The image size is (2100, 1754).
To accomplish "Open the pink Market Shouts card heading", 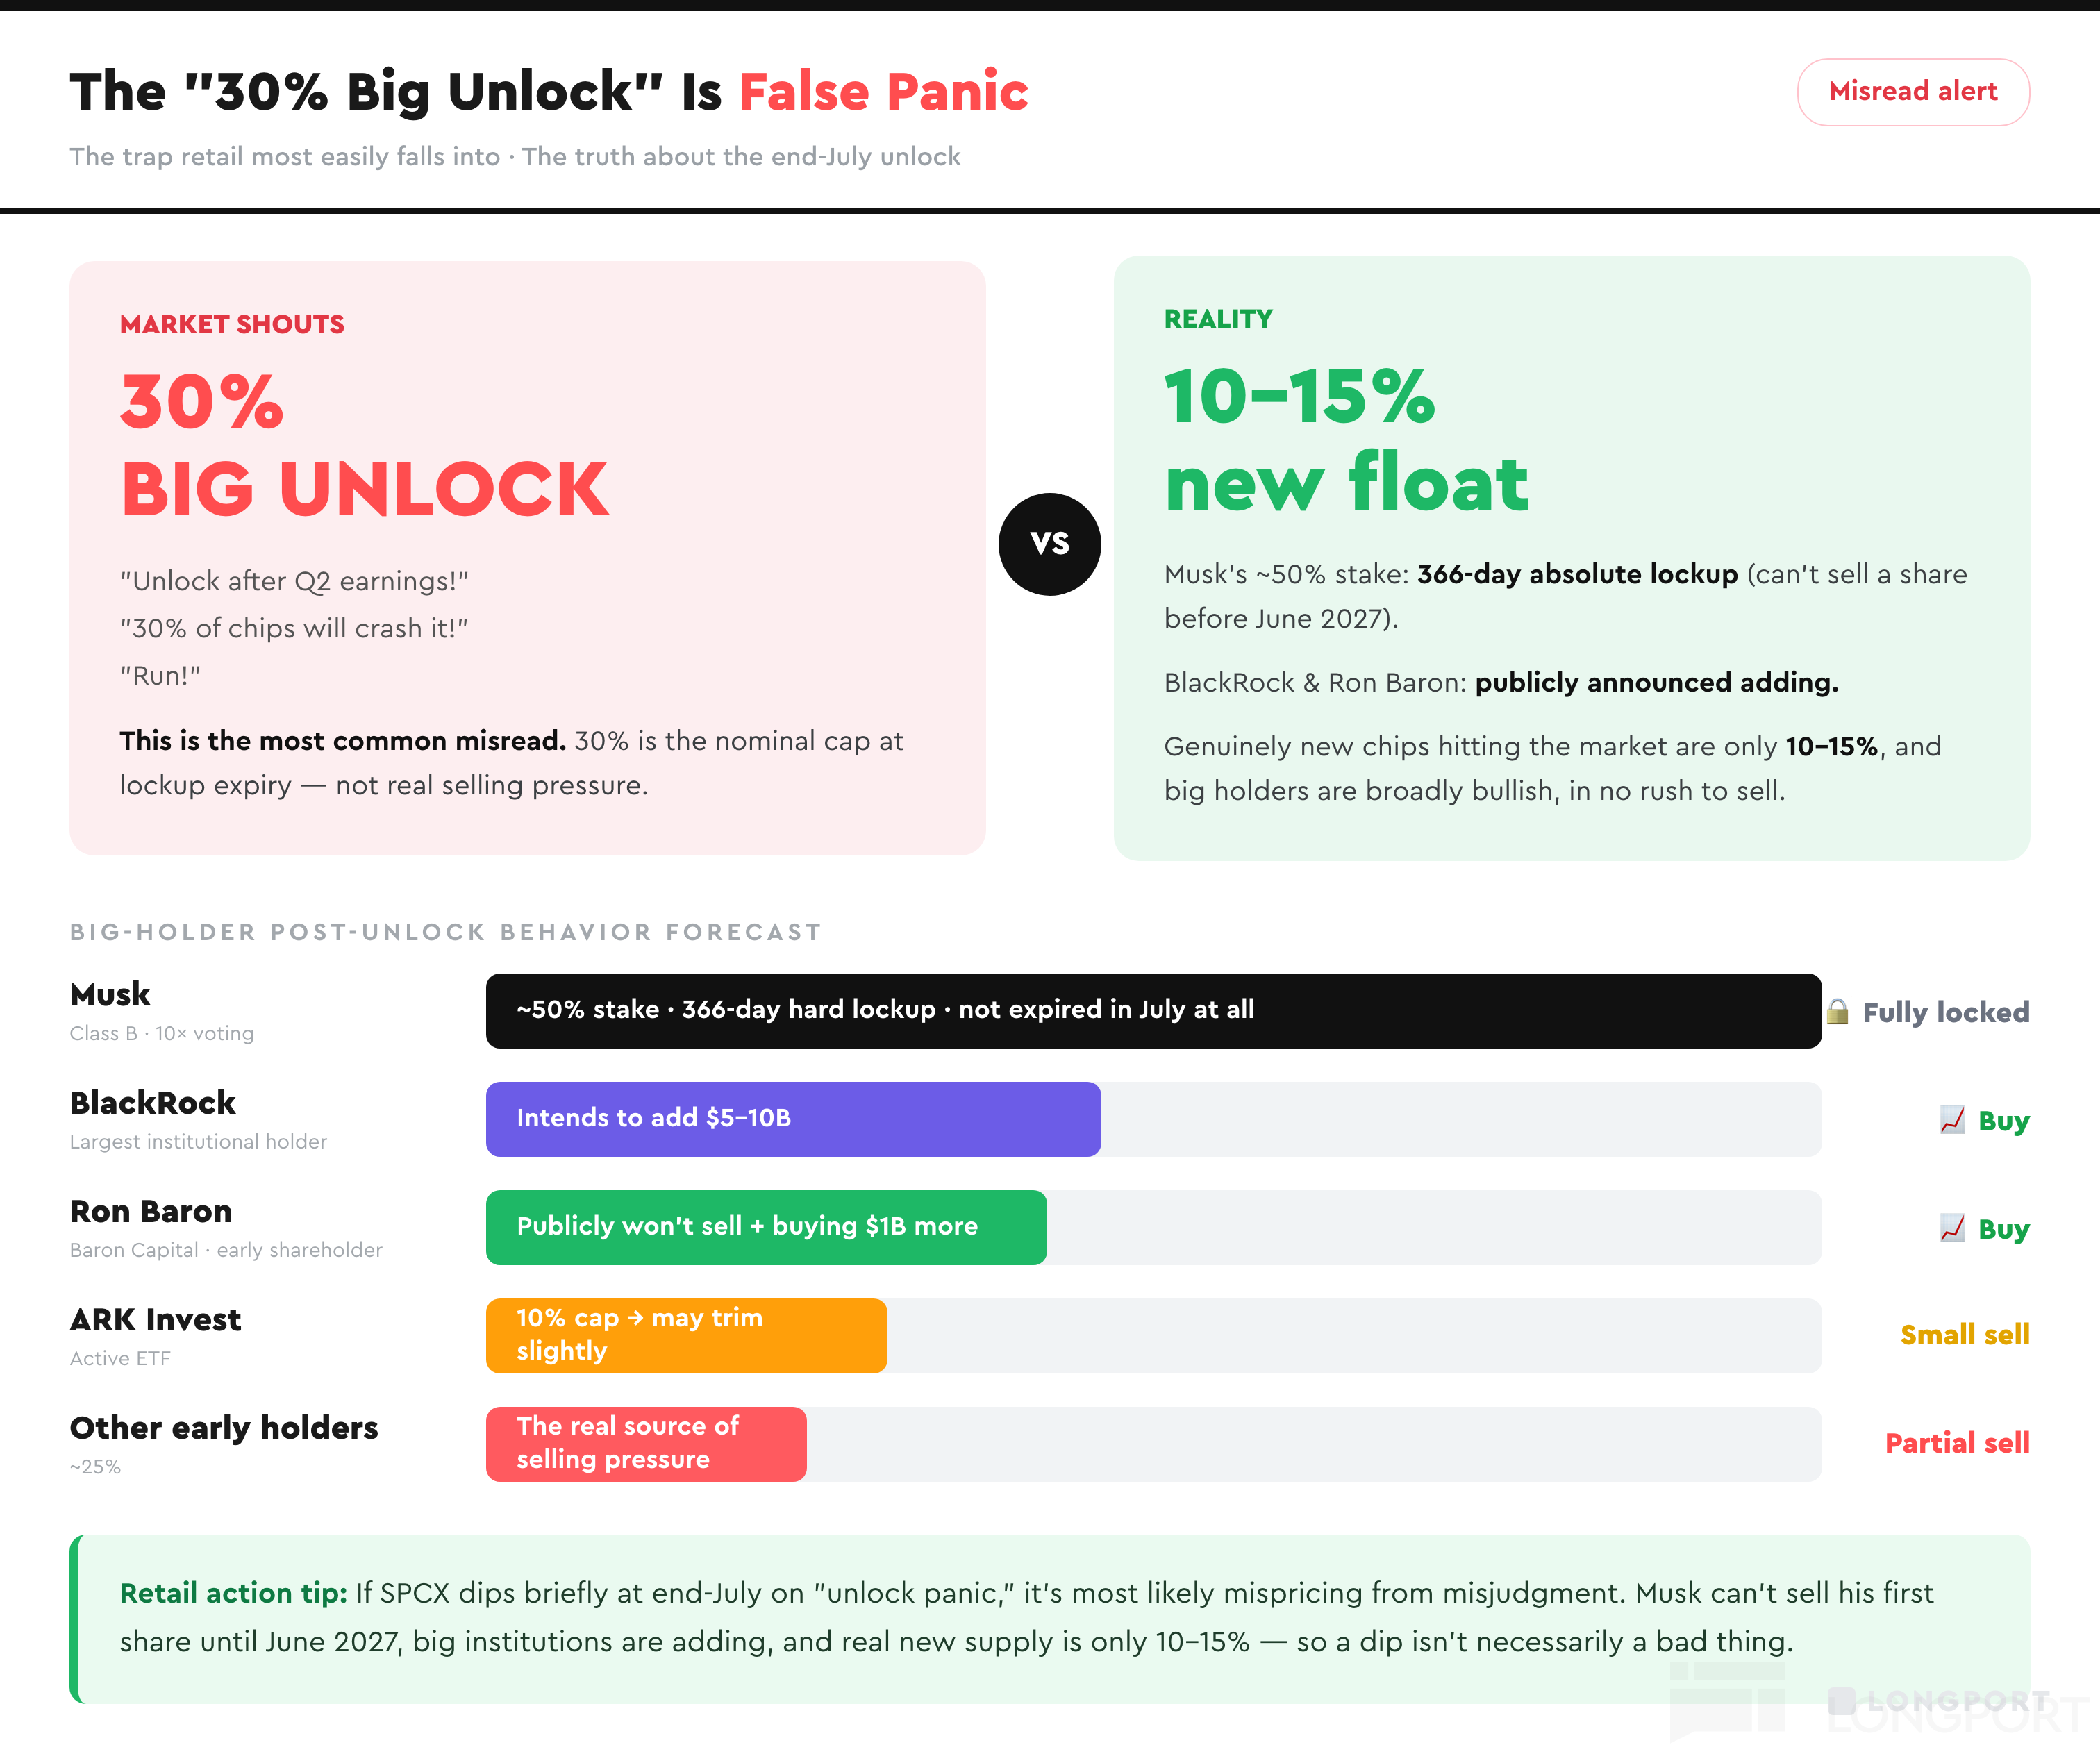I will 232,324.
